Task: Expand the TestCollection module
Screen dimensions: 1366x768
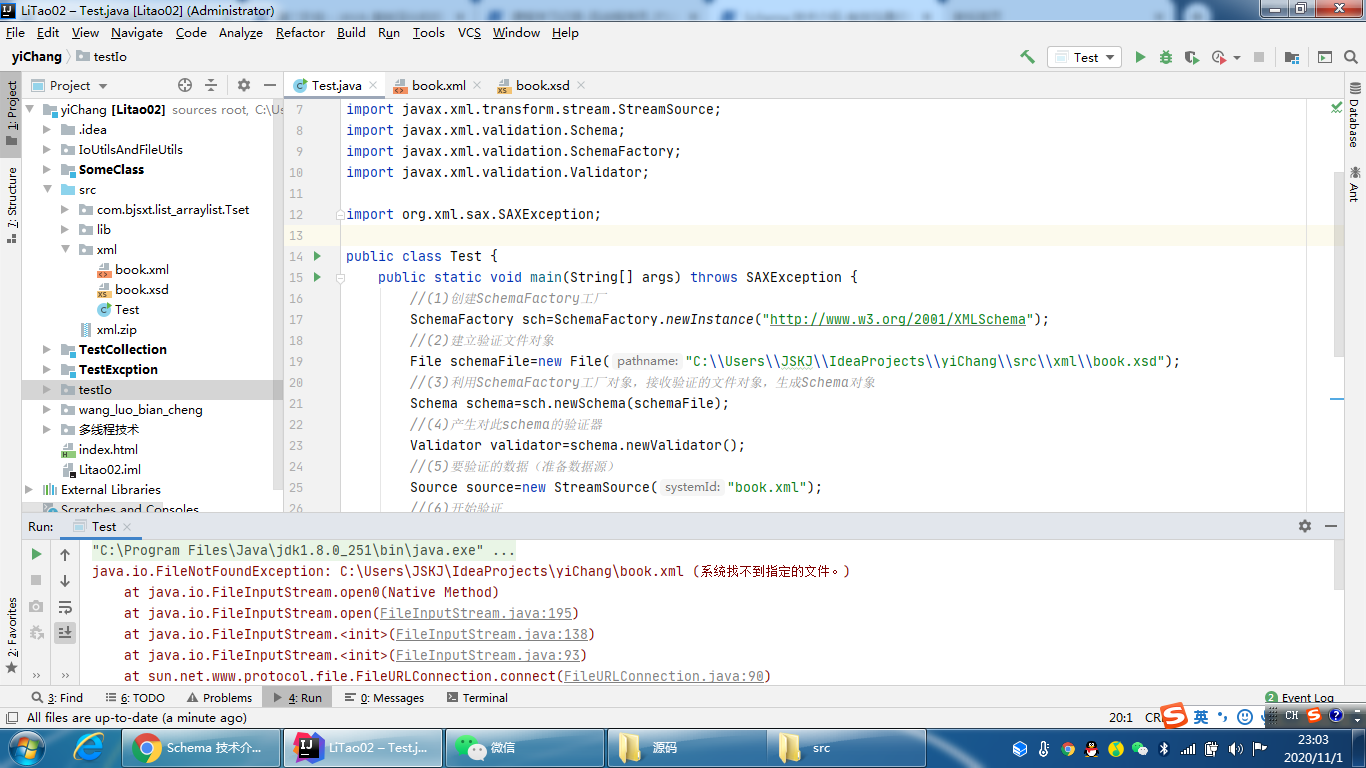Action: point(47,350)
